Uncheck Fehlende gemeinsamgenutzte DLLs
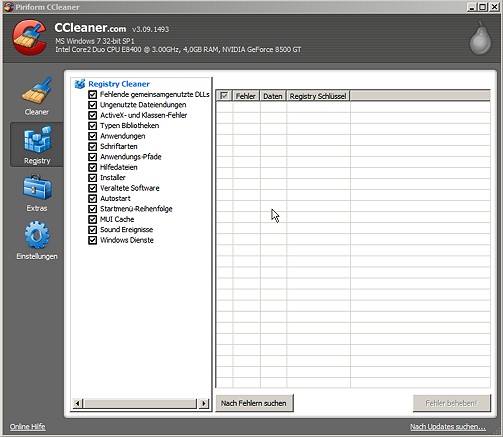The image size is (503, 437). point(92,95)
